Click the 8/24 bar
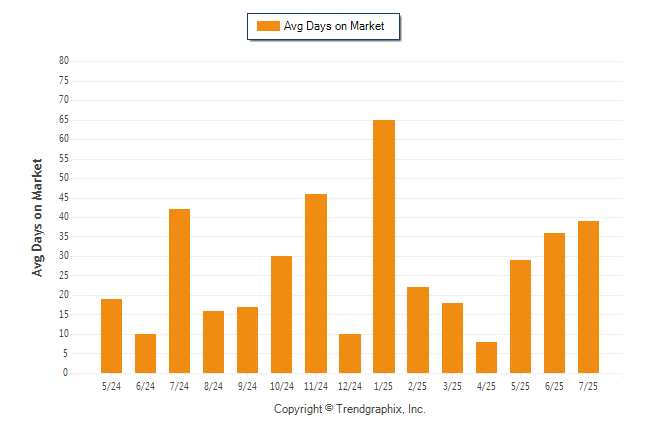This screenshot has width=646, height=434. tap(213, 342)
